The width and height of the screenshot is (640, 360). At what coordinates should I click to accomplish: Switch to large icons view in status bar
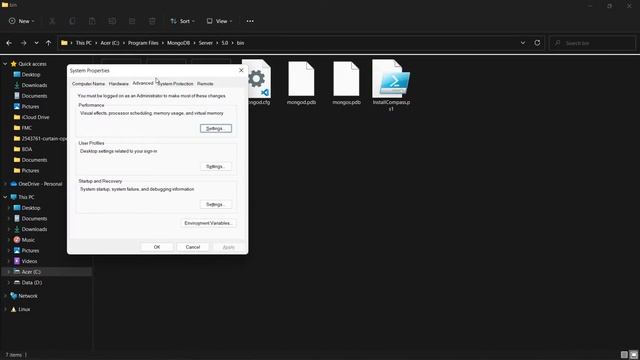(x=633, y=355)
